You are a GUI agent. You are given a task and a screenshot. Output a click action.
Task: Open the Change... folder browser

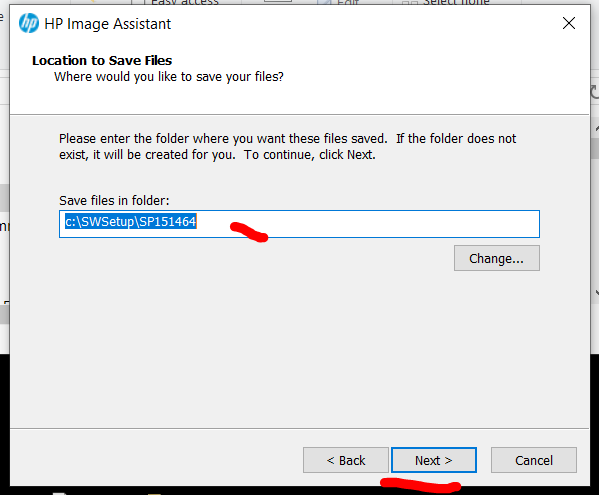point(497,259)
